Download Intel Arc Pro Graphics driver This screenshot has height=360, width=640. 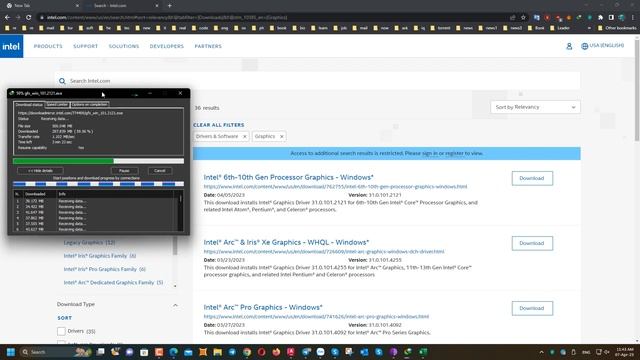point(532,308)
